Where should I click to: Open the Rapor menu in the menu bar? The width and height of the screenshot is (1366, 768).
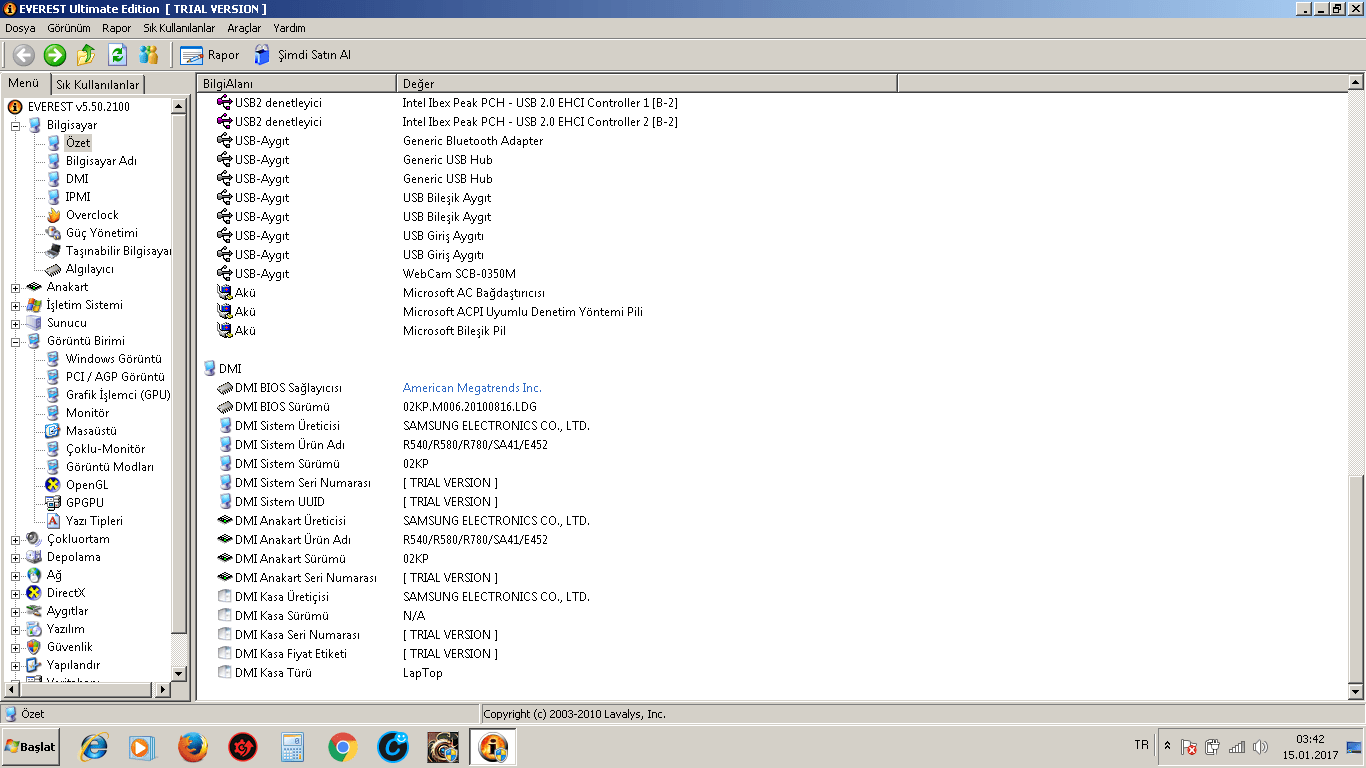116,28
